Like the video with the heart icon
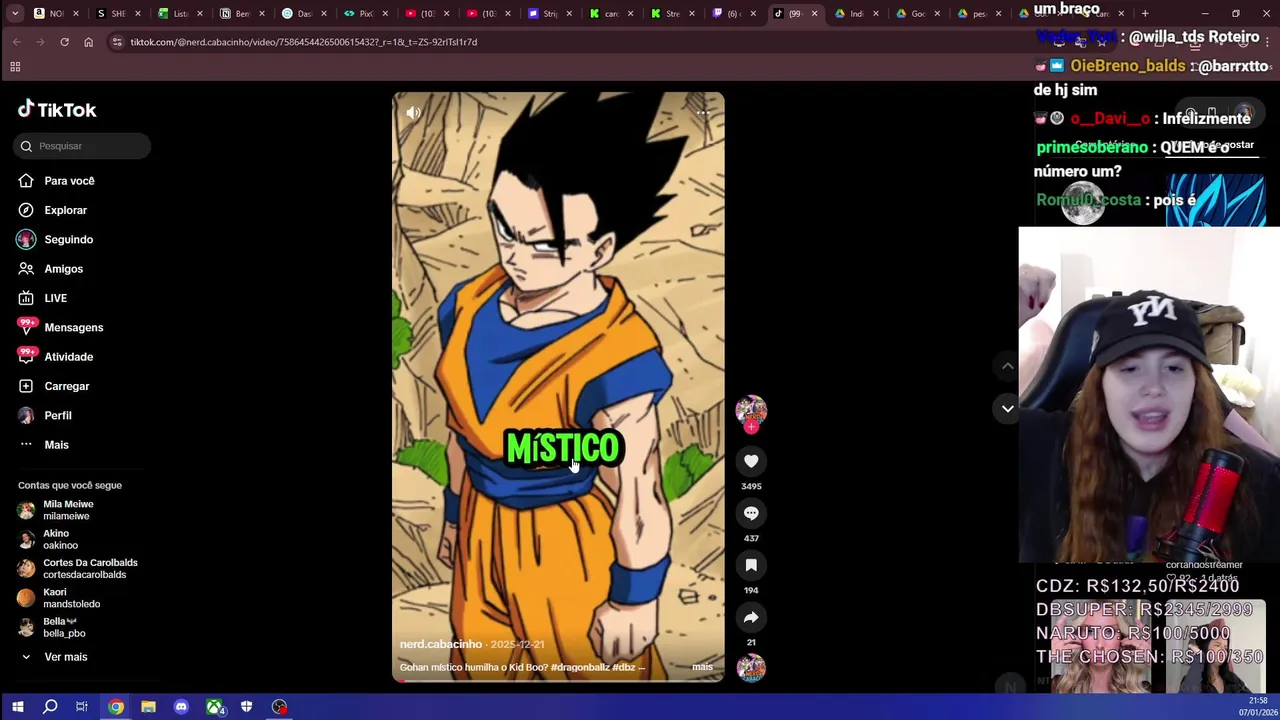Image resolution: width=1280 pixels, height=720 pixels. (x=751, y=461)
